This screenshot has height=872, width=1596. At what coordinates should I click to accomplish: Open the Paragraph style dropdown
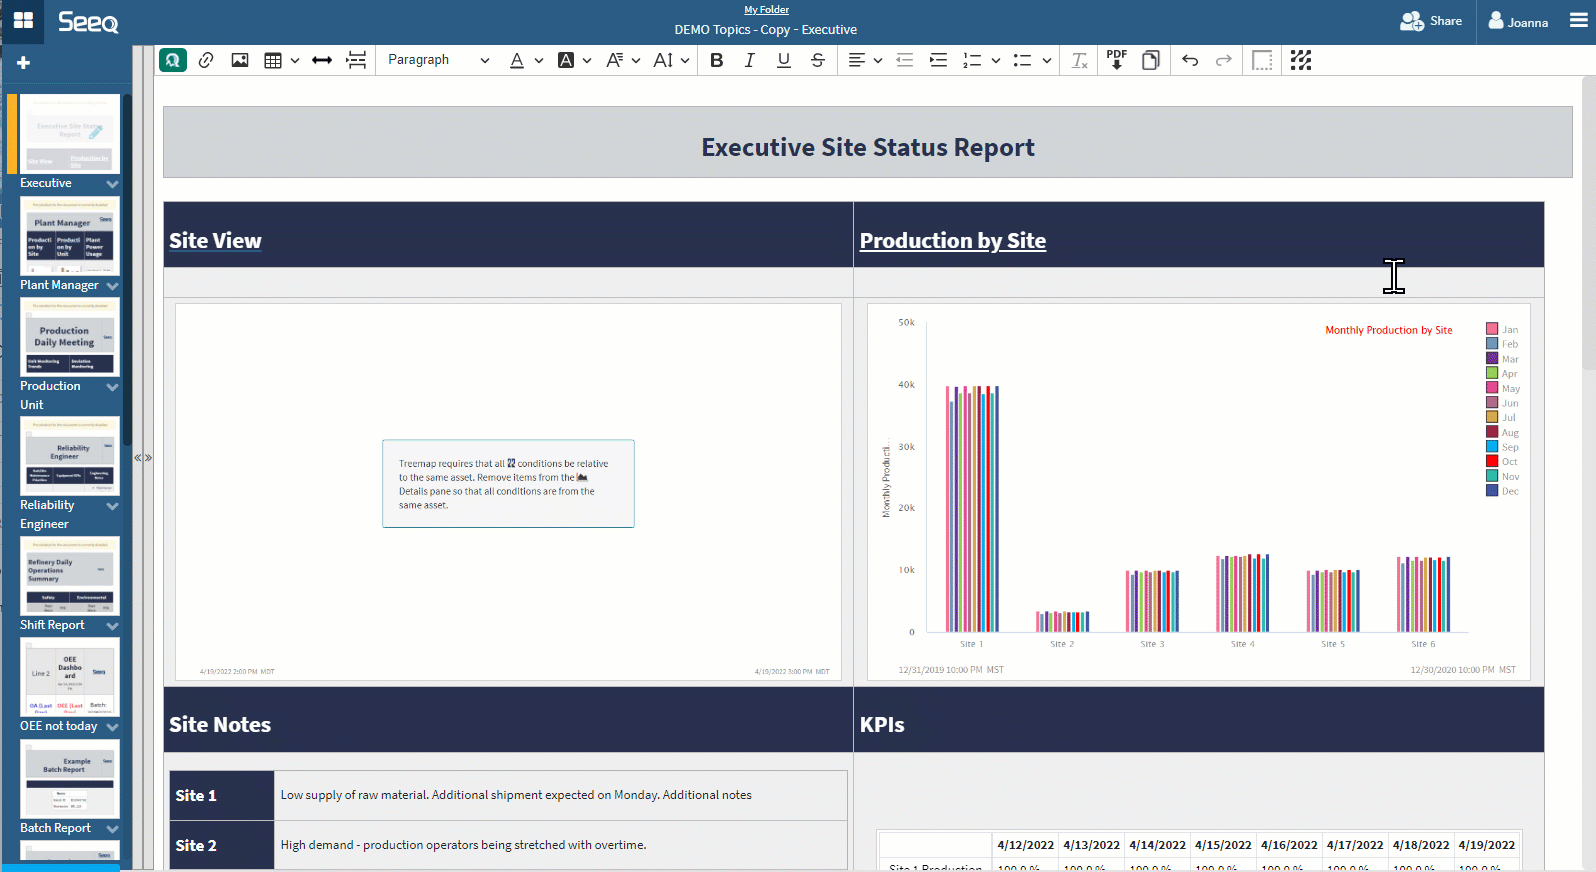coord(438,60)
